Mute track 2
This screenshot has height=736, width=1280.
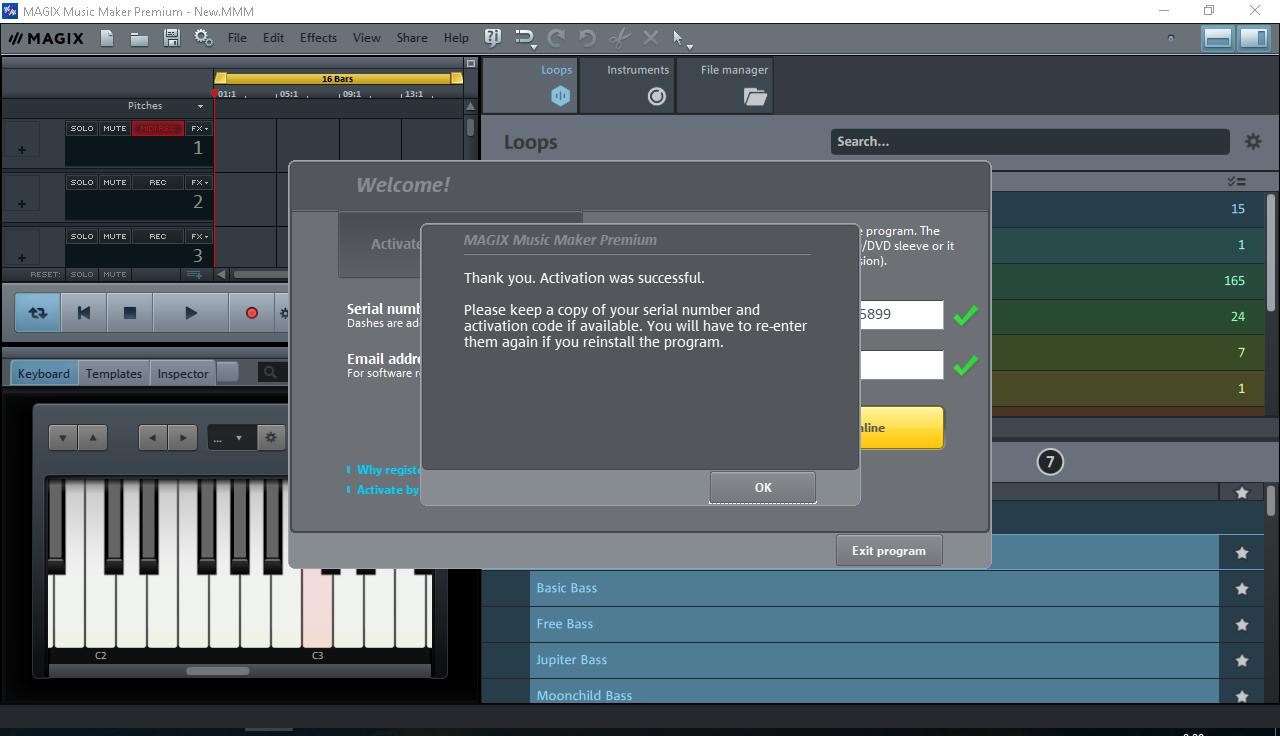tap(112, 182)
